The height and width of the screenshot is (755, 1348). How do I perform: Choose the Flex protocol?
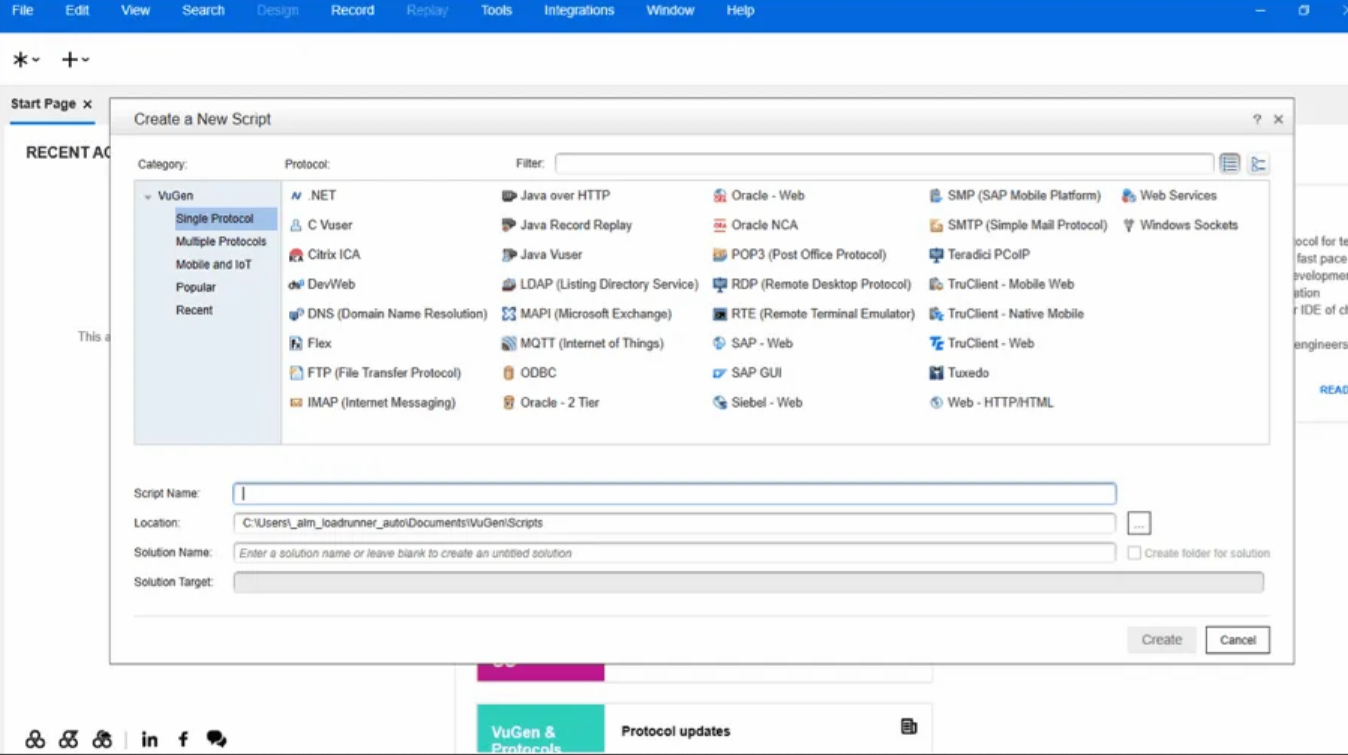pos(310,343)
